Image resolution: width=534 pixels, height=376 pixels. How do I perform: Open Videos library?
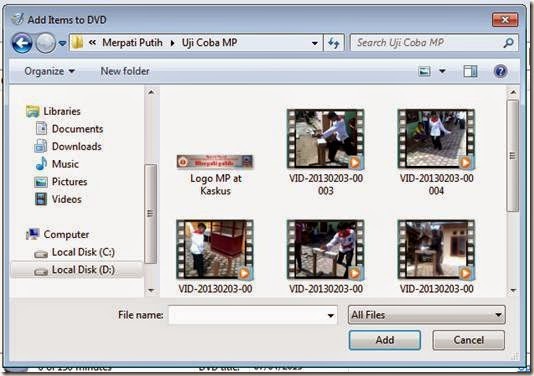tap(66, 199)
